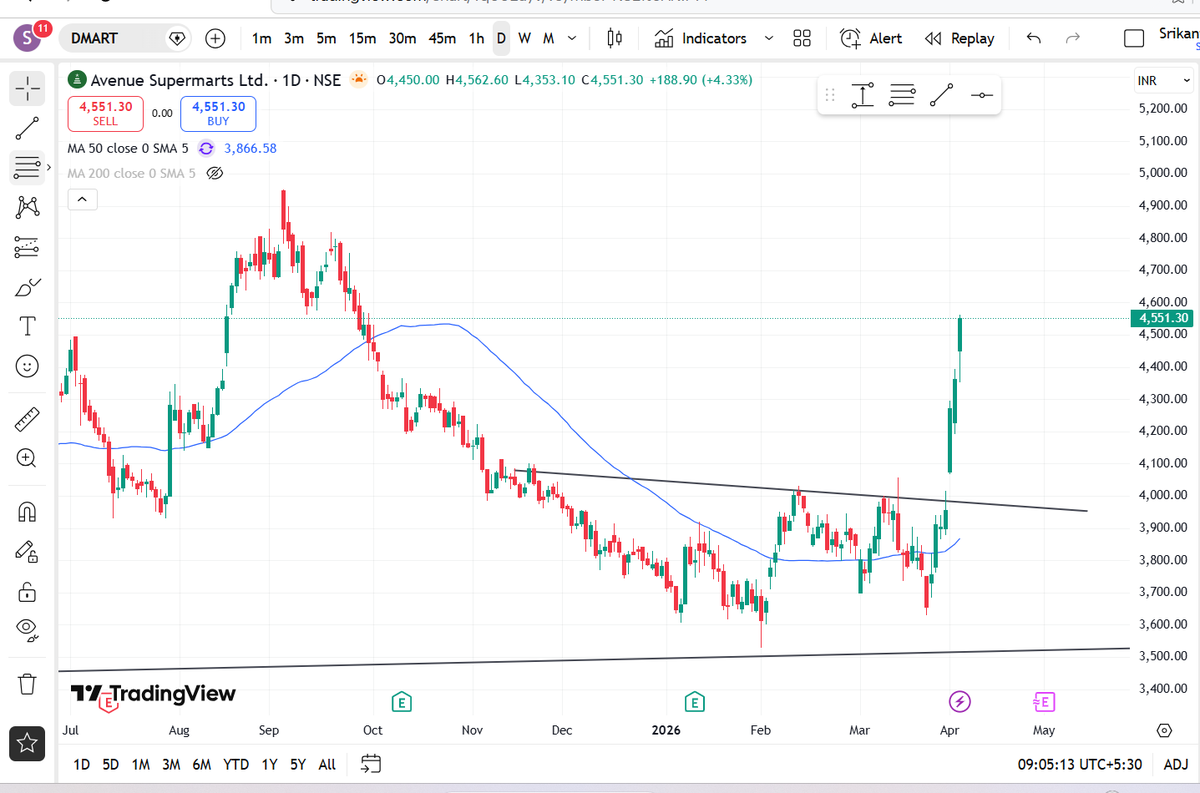Show All available chart history

point(327,764)
